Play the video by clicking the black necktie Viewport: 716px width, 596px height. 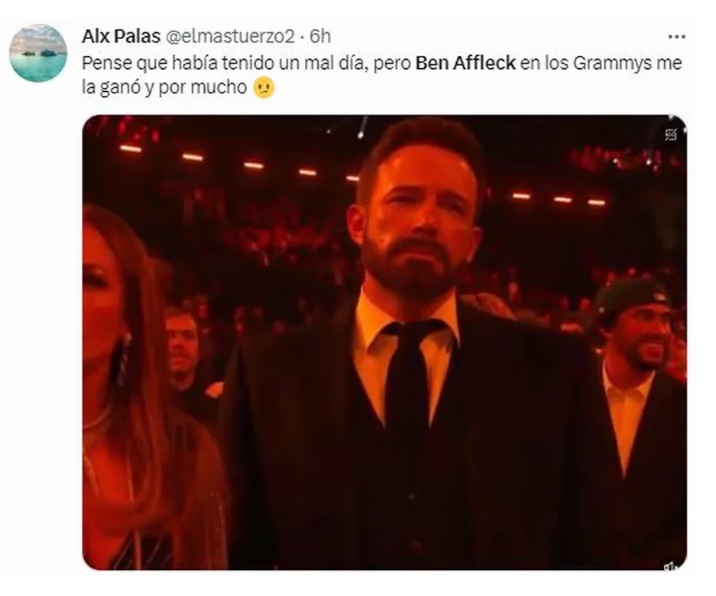click(x=409, y=400)
